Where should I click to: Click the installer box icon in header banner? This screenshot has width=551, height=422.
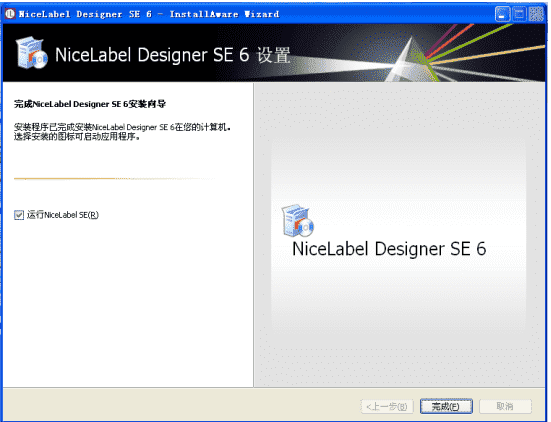[31, 53]
